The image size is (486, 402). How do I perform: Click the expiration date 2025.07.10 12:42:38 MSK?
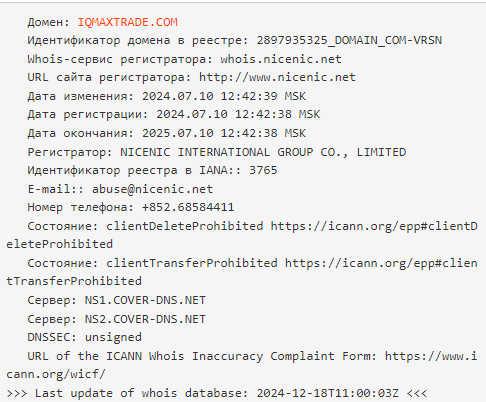pos(224,133)
